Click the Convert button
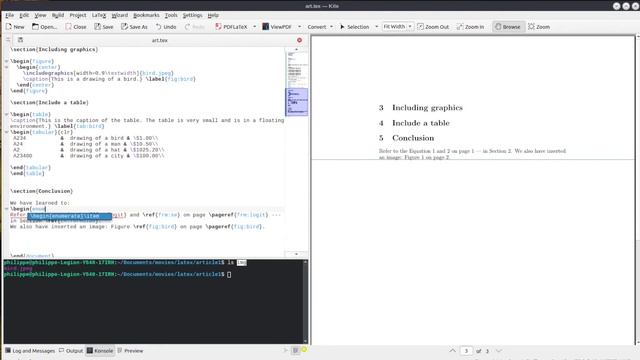 tap(316, 27)
